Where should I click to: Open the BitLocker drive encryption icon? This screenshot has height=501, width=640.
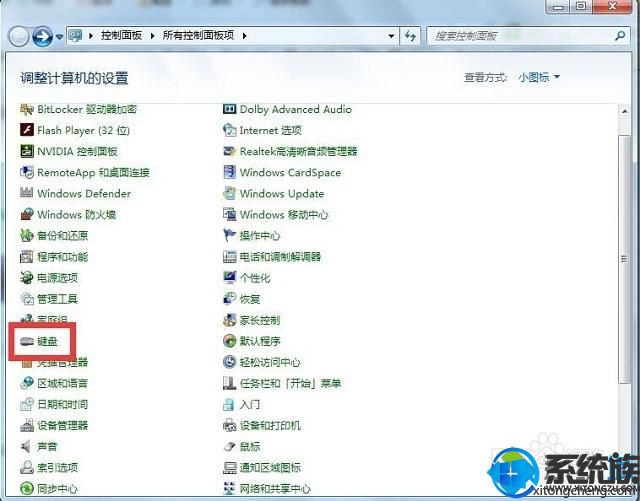[x=27, y=109]
